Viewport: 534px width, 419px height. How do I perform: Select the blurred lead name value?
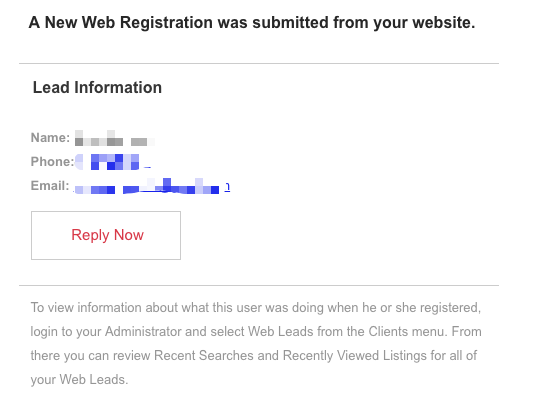[114, 138]
